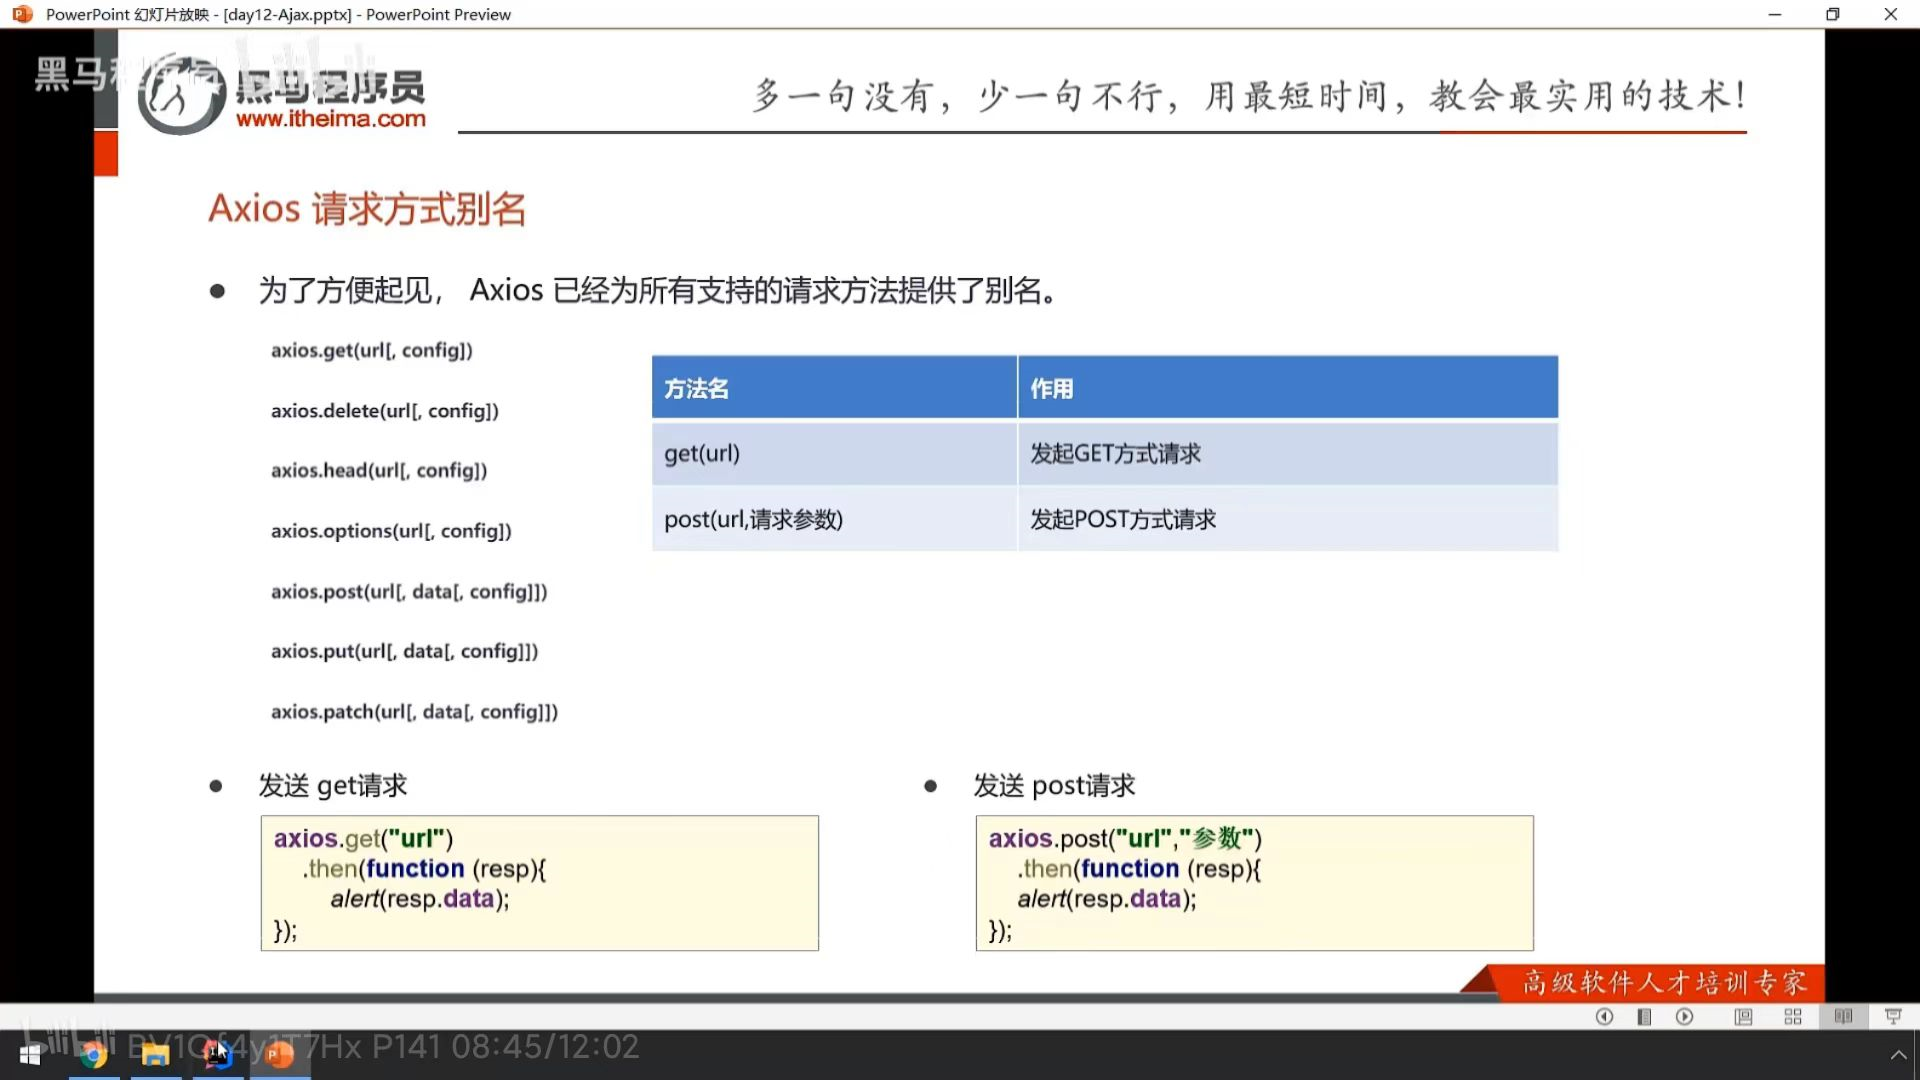Click the www.itheima.com link

coord(330,119)
